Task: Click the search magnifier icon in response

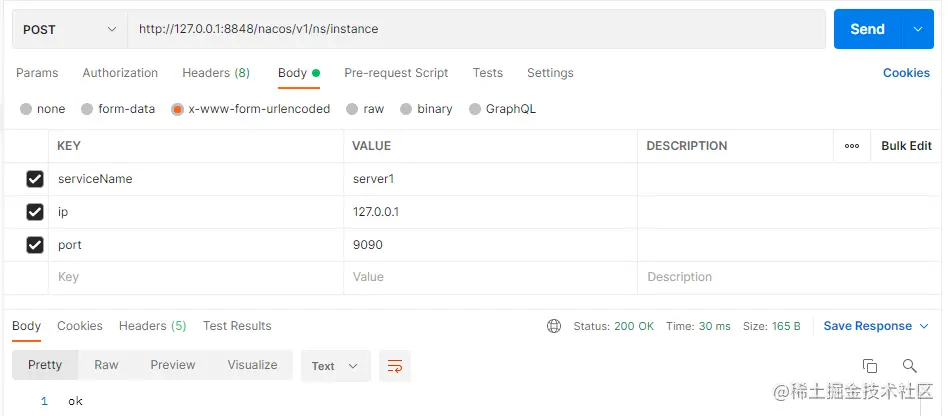Action: (x=909, y=366)
